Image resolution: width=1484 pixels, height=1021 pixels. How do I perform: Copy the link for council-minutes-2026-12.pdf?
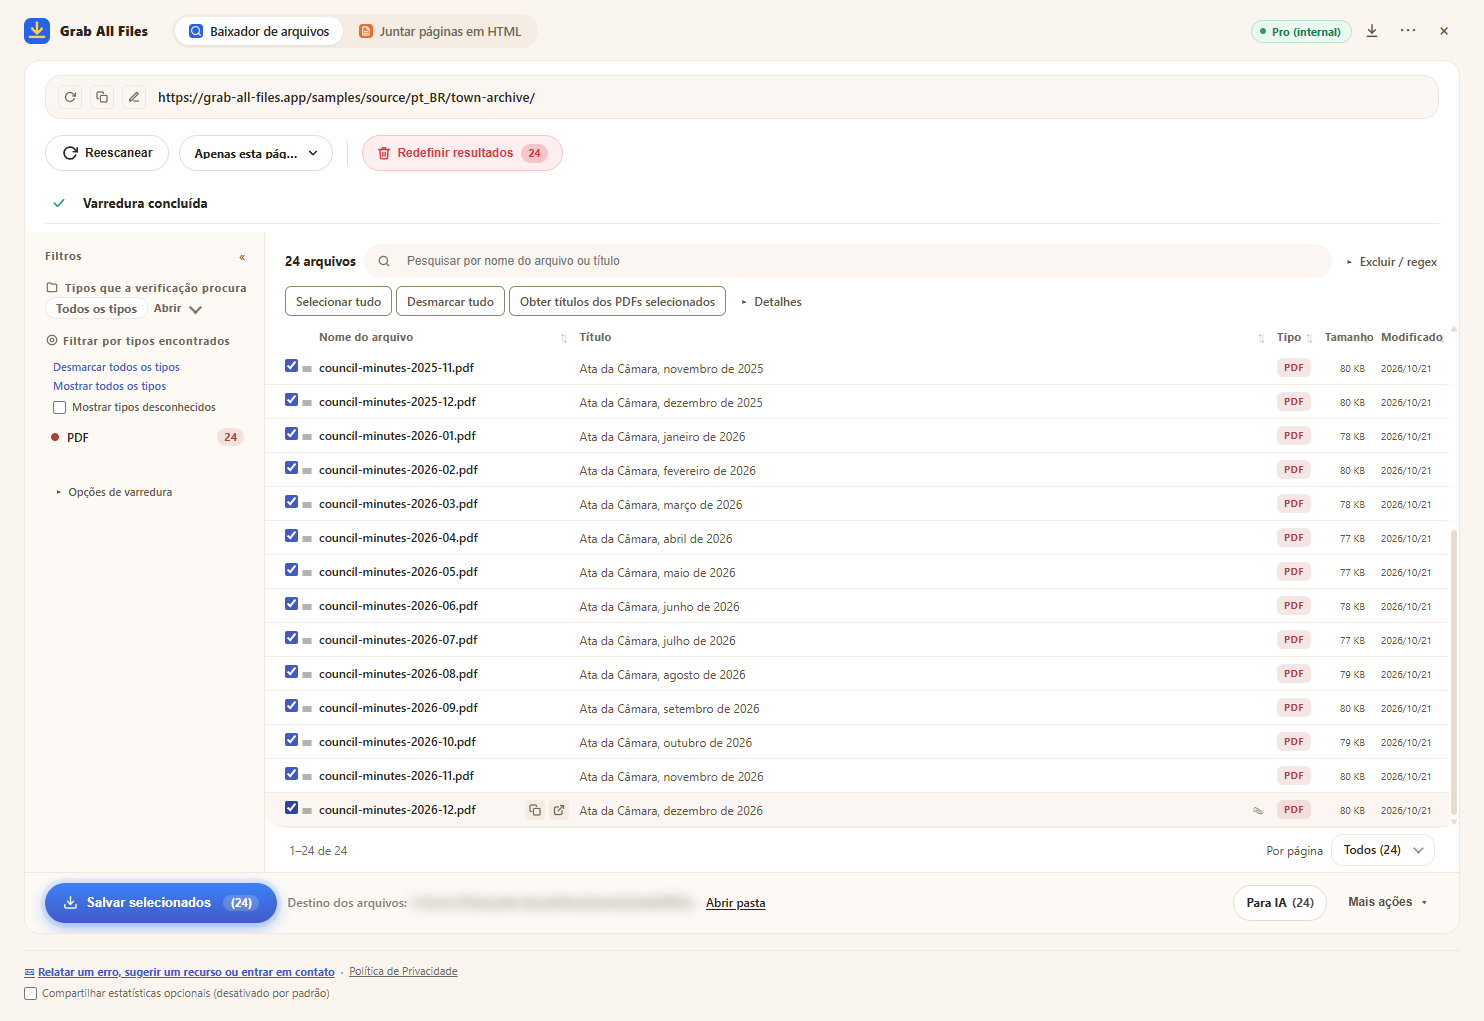(535, 810)
